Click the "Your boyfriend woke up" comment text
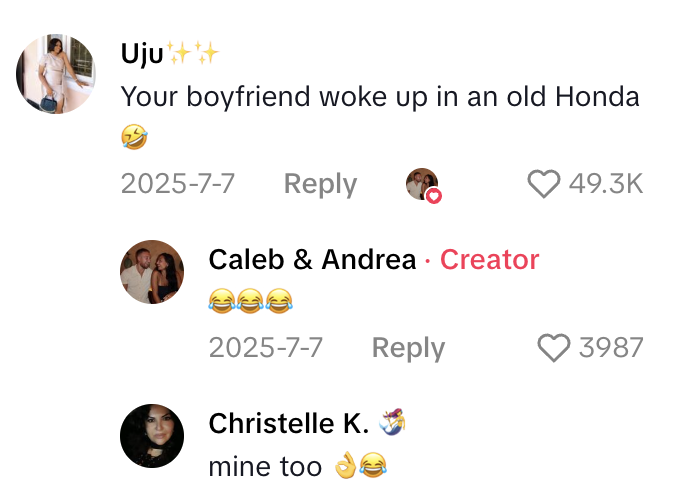 379,97
